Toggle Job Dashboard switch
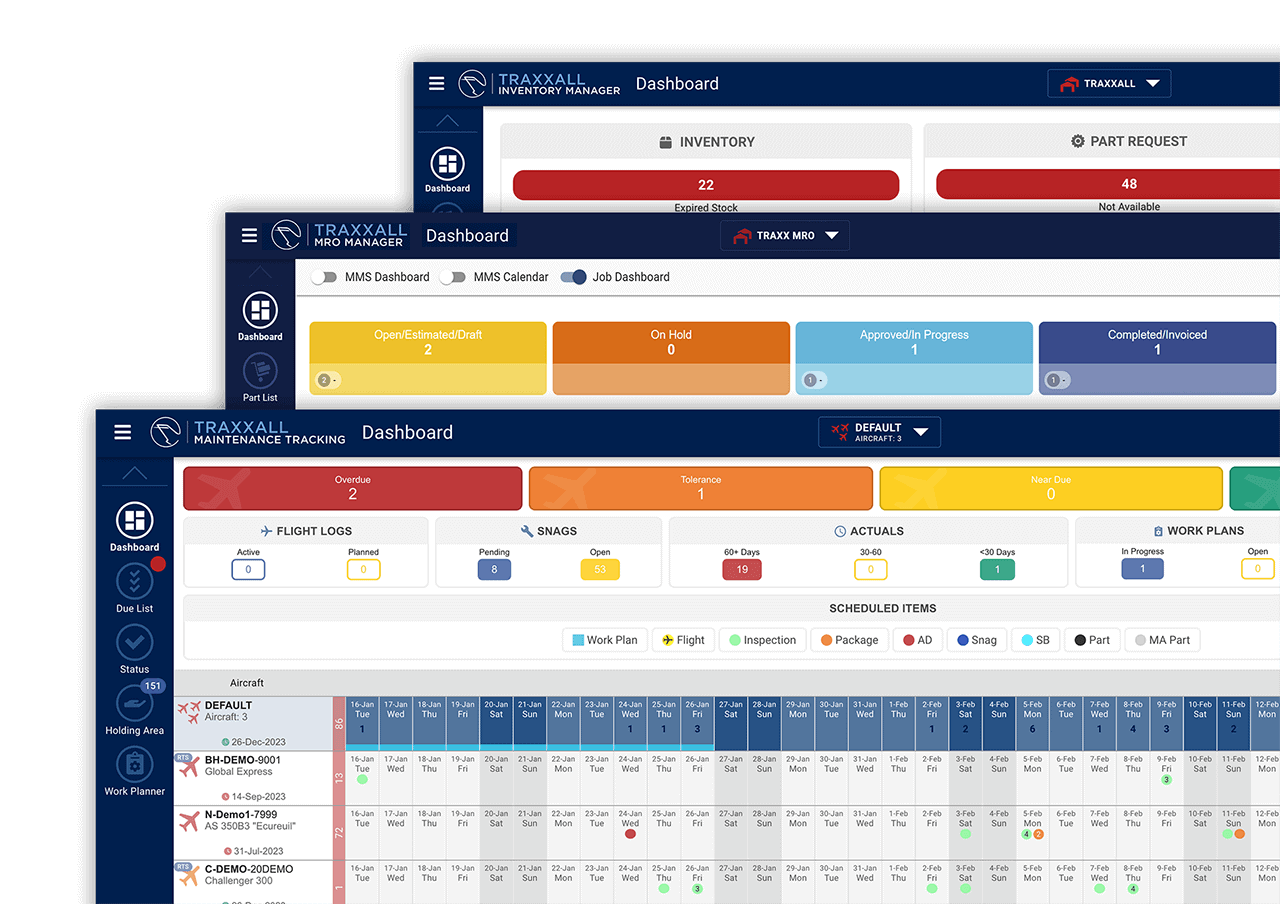The height and width of the screenshot is (904, 1280). tap(573, 277)
